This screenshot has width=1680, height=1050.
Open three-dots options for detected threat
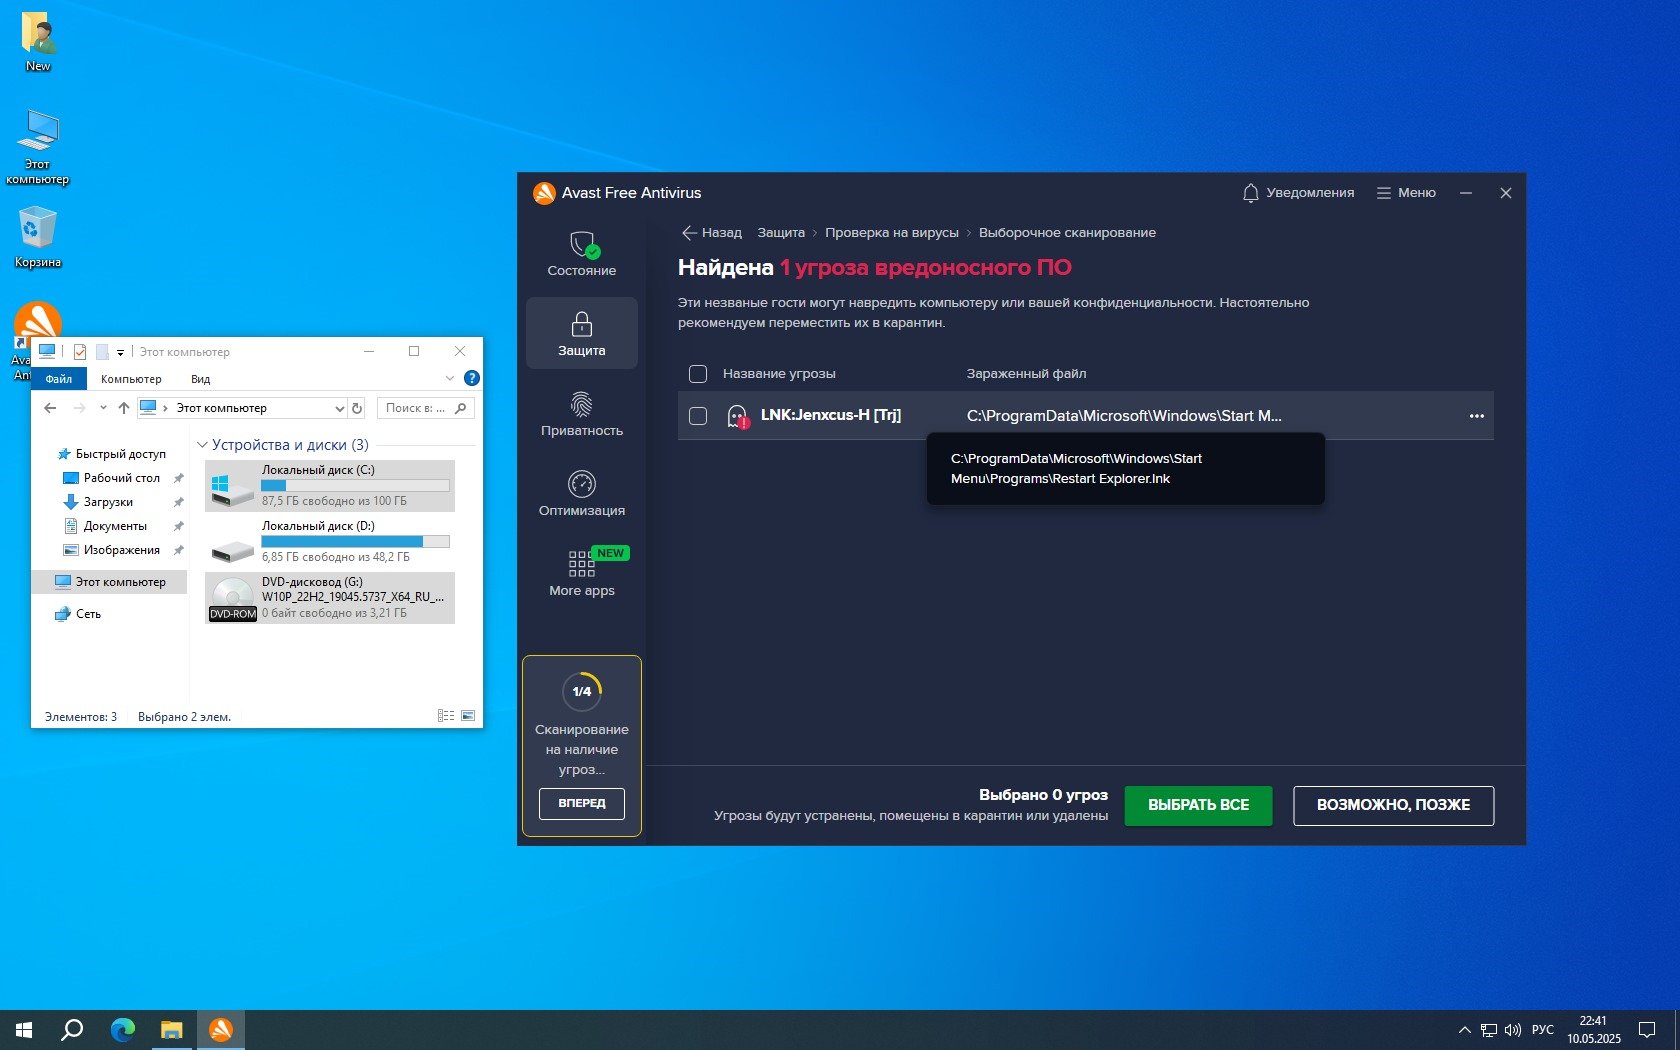tap(1476, 416)
